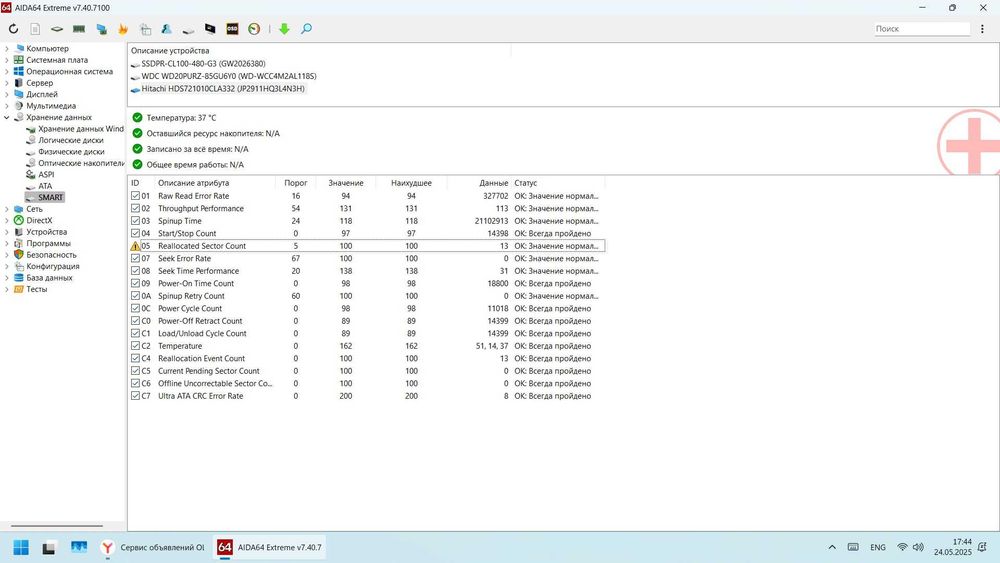This screenshot has width=1000, height=563.
Task: Click the flame stability test icon
Action: coord(123,29)
